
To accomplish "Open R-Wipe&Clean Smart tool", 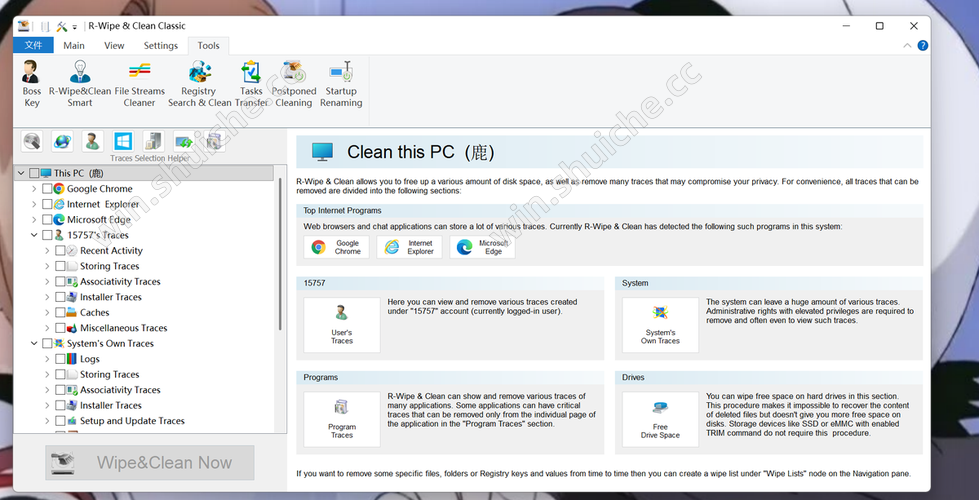I will click(x=80, y=82).
